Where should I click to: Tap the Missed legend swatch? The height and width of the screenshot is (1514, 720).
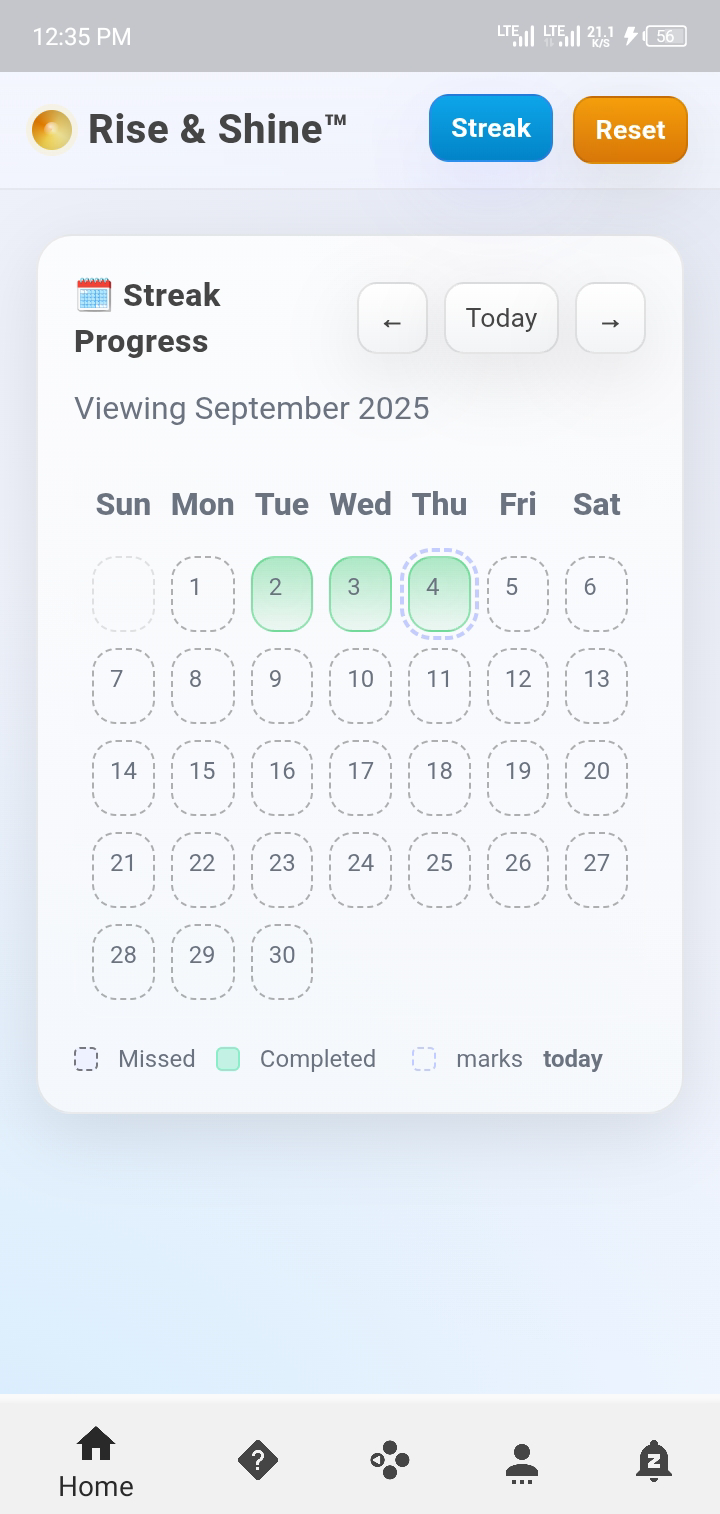(86, 1059)
